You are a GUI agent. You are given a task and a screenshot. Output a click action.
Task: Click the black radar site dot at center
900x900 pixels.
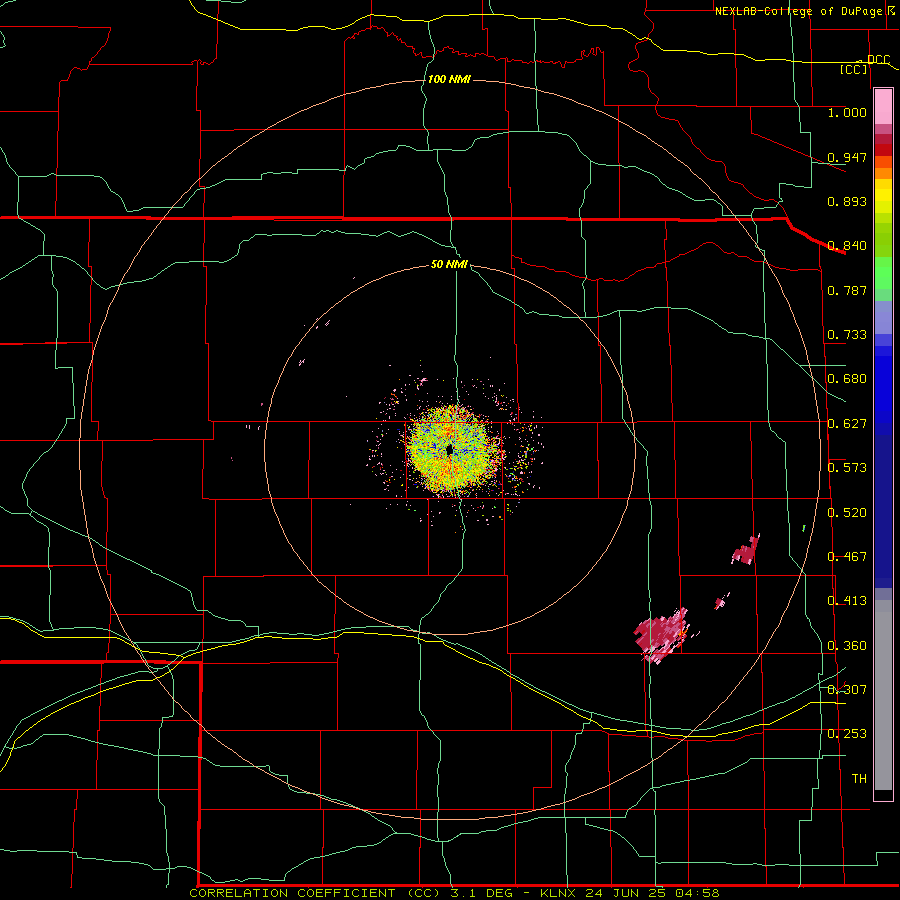pos(450,450)
